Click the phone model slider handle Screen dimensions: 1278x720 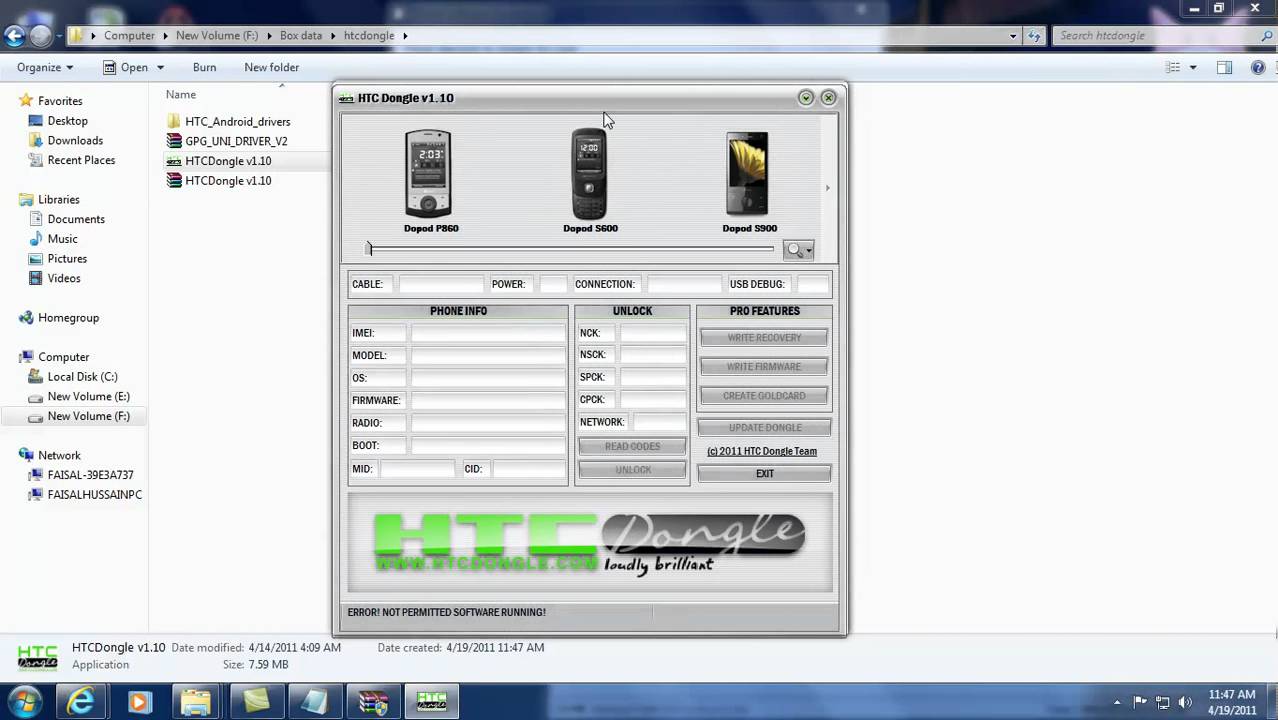click(369, 249)
